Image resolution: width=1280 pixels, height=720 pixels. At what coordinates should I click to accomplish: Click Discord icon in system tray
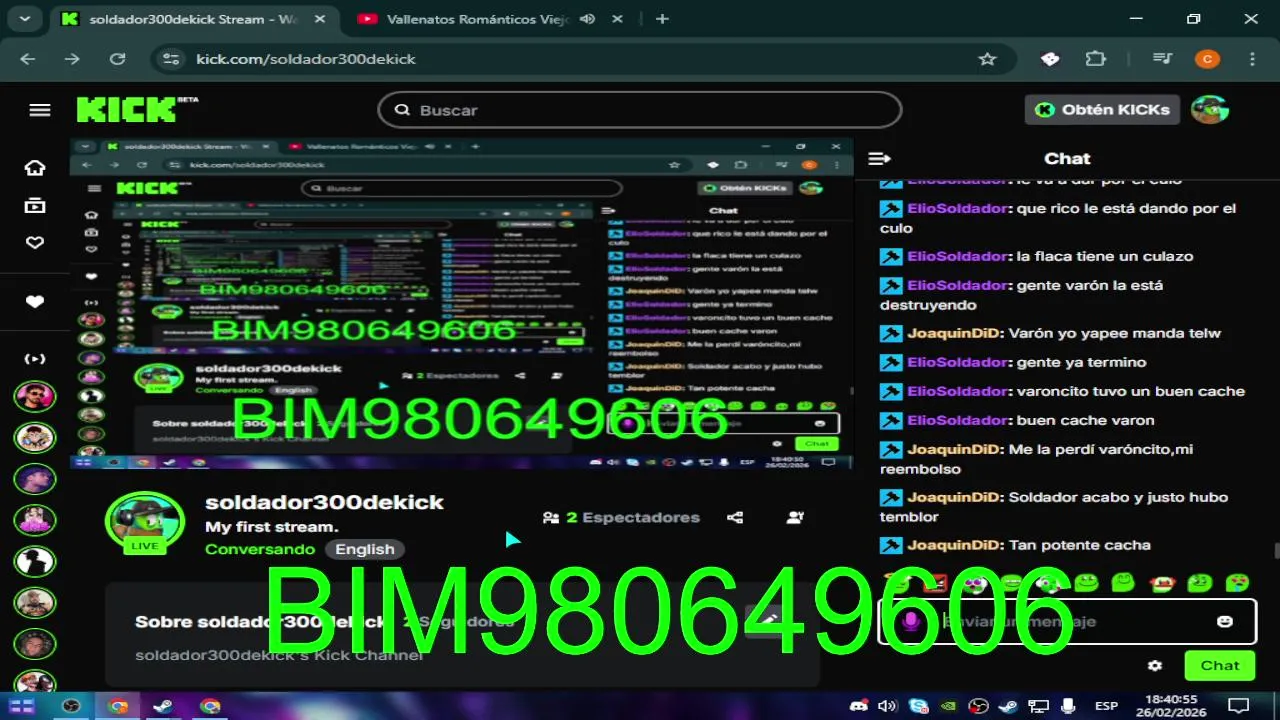[856, 706]
